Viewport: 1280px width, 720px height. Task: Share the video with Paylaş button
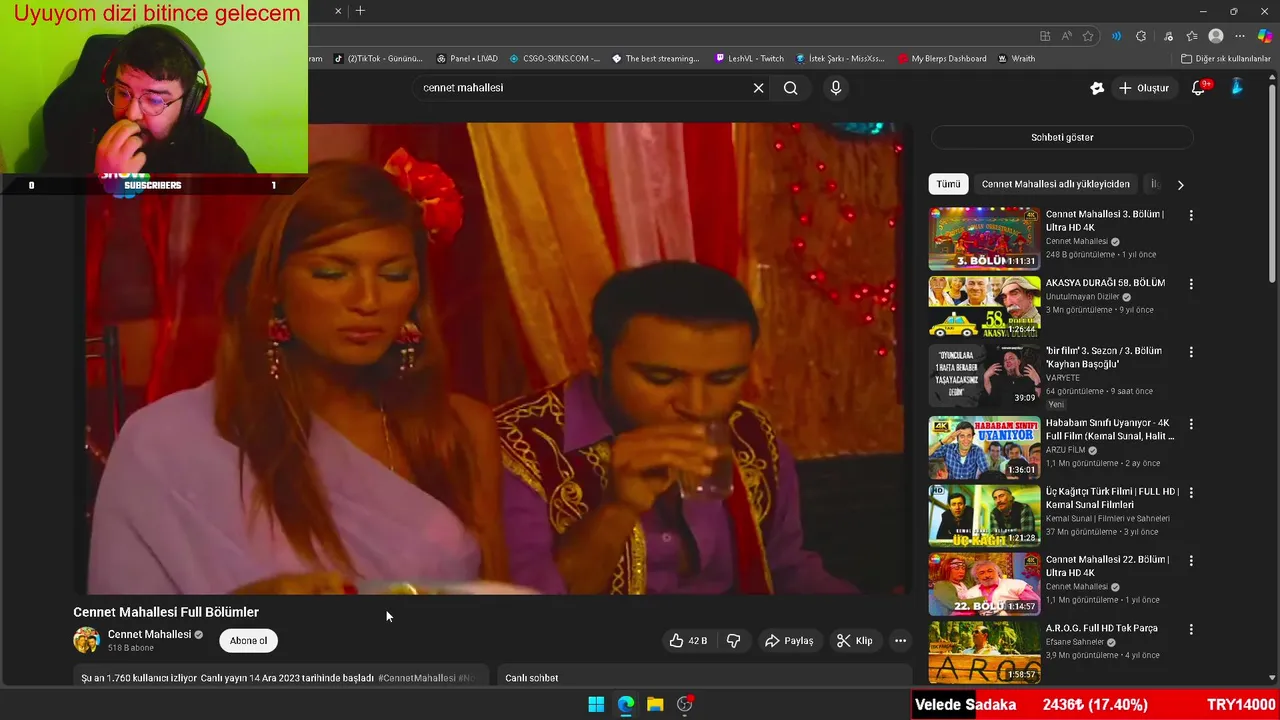click(x=789, y=641)
